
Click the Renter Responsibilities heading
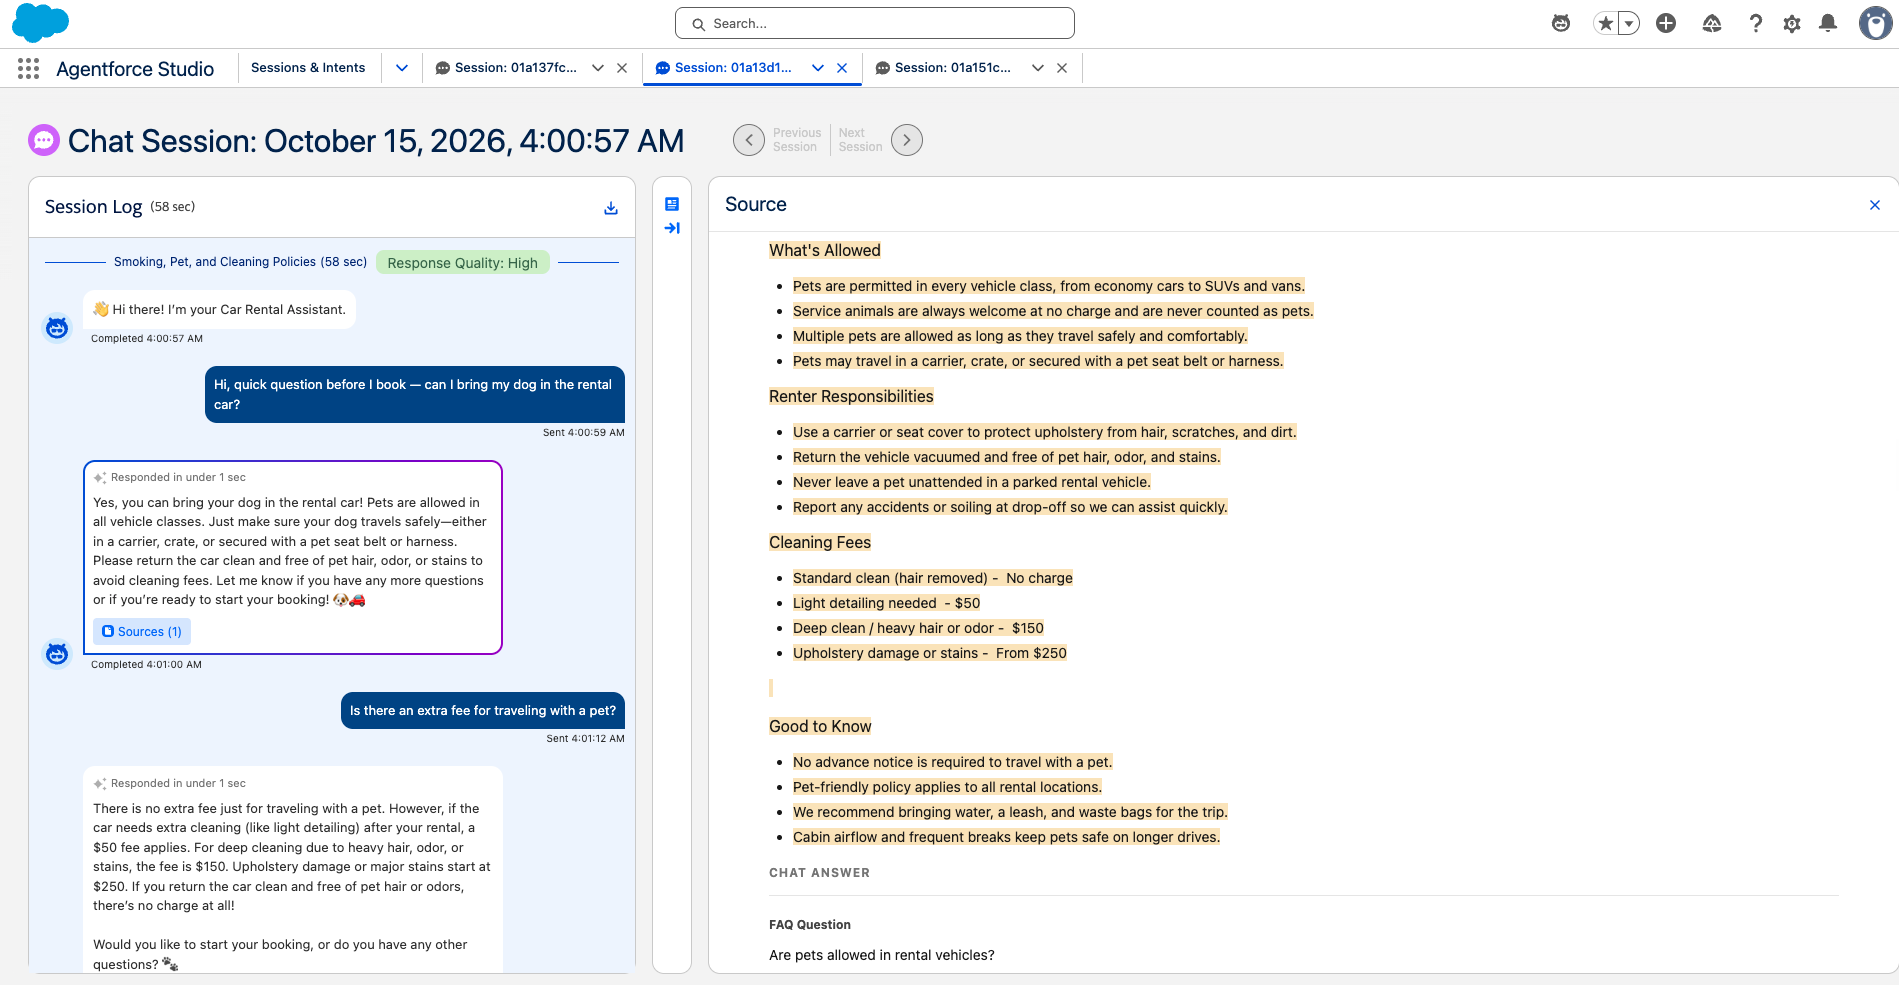851,396
